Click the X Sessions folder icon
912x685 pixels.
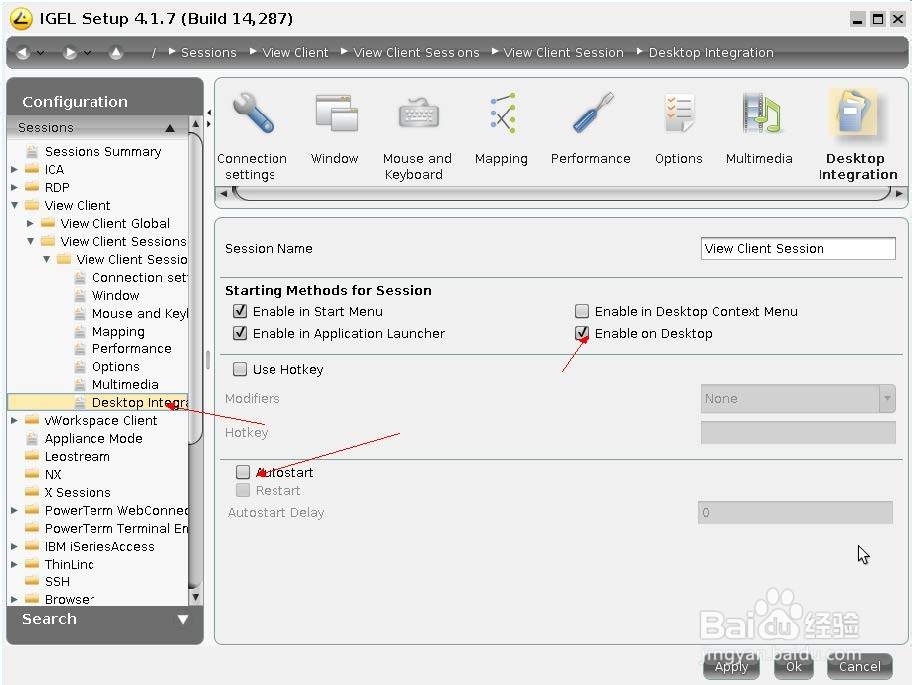(32, 493)
